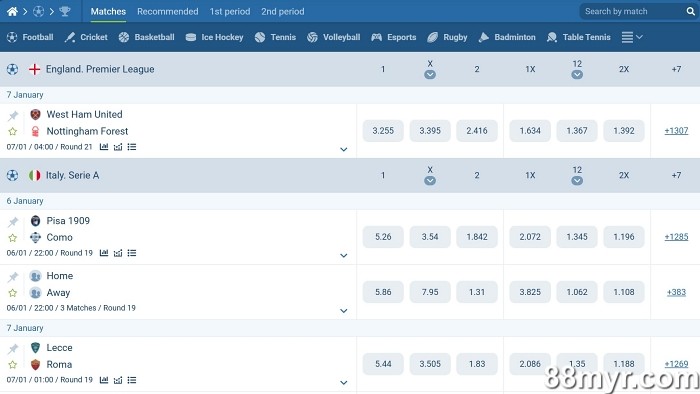The height and width of the screenshot is (394, 700).
Task: Open X dropdown in Premier League header
Action: (x=430, y=75)
